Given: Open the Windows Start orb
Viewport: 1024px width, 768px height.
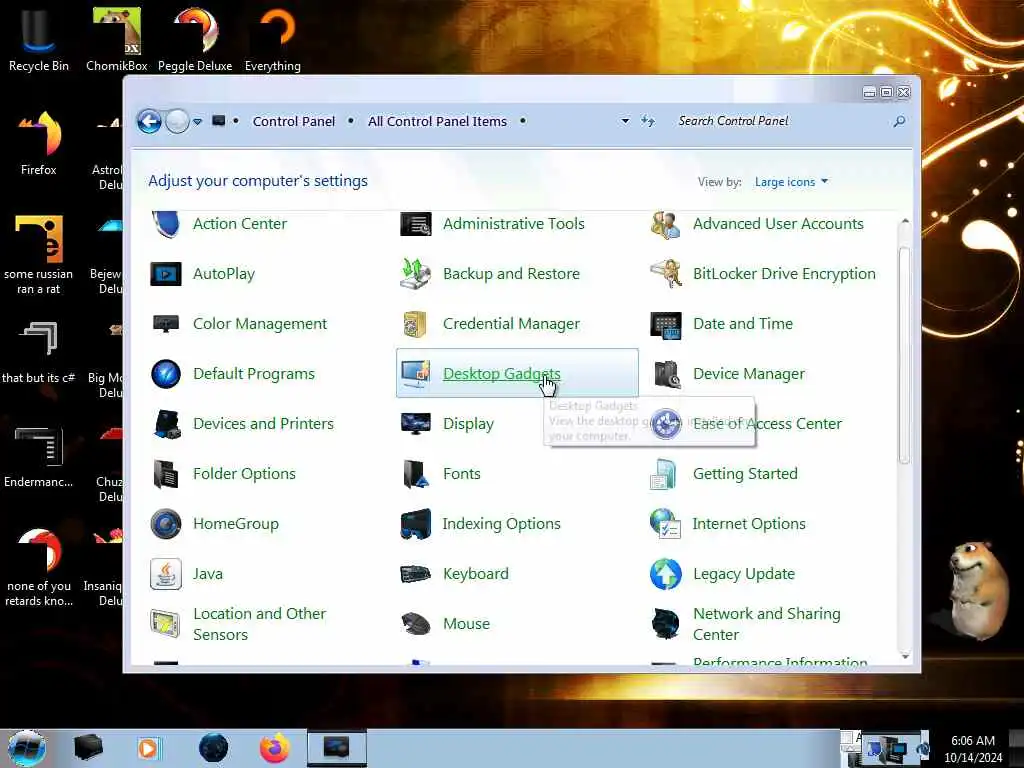Looking at the screenshot, I should click(26, 748).
